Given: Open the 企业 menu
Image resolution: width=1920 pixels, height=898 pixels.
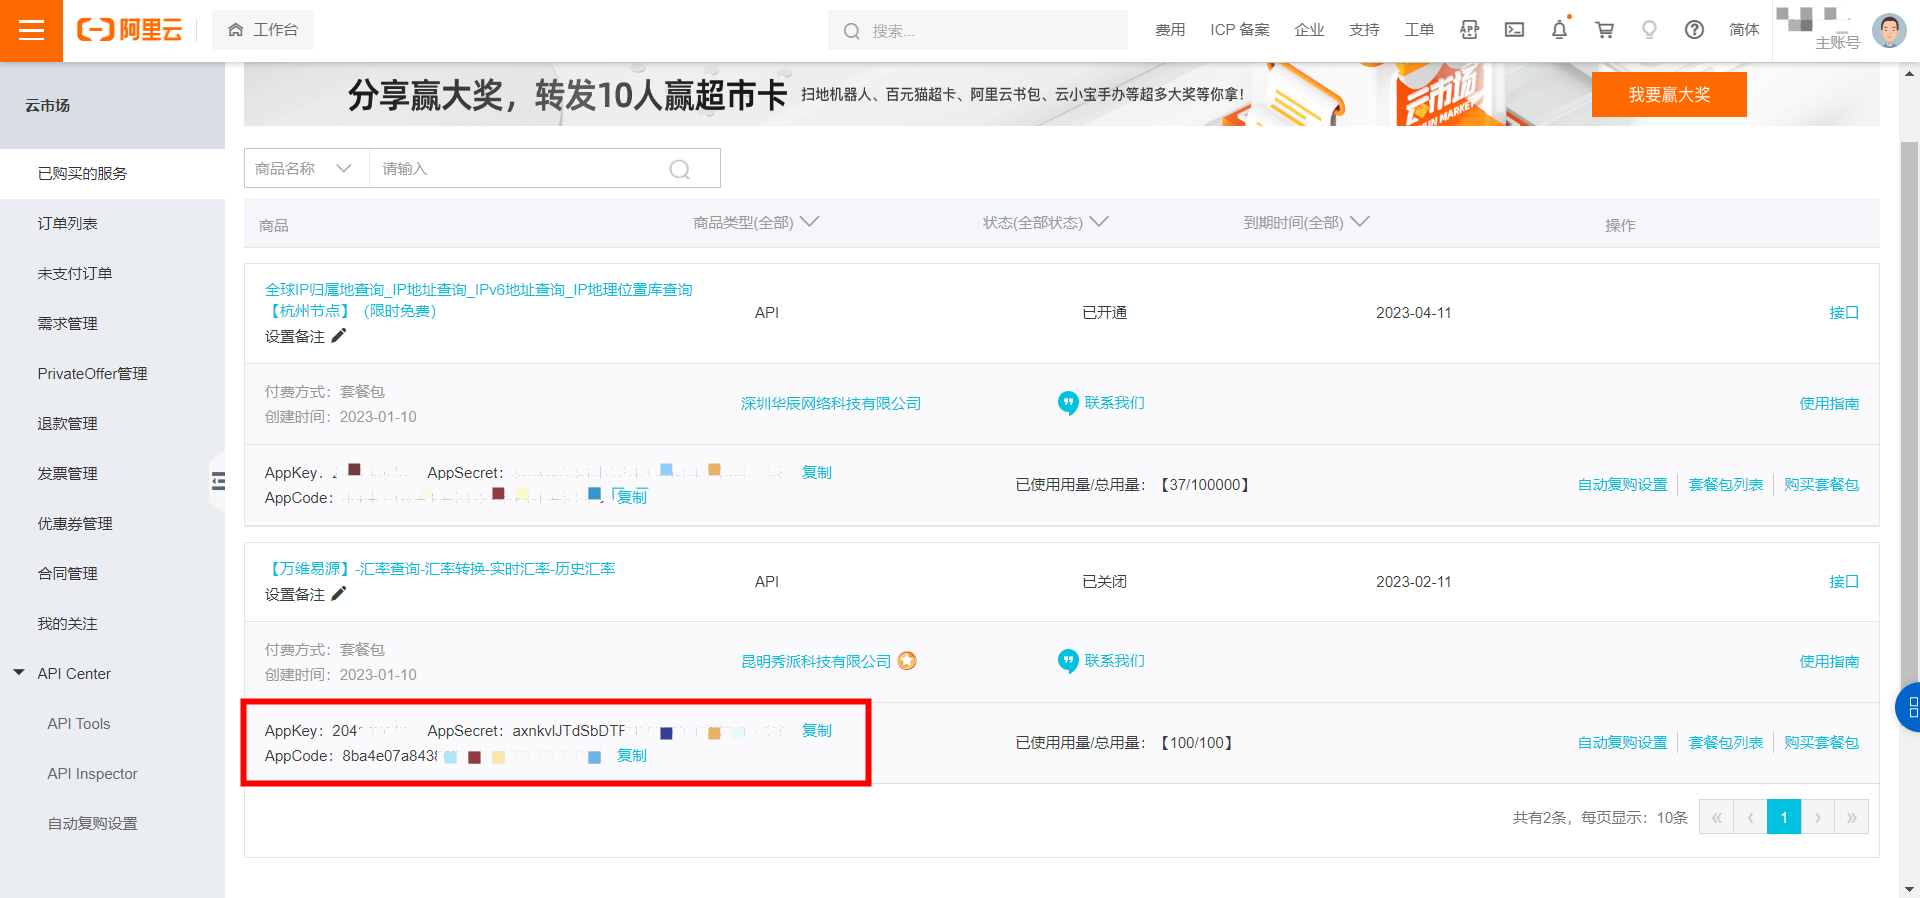Looking at the screenshot, I should coord(1309,30).
